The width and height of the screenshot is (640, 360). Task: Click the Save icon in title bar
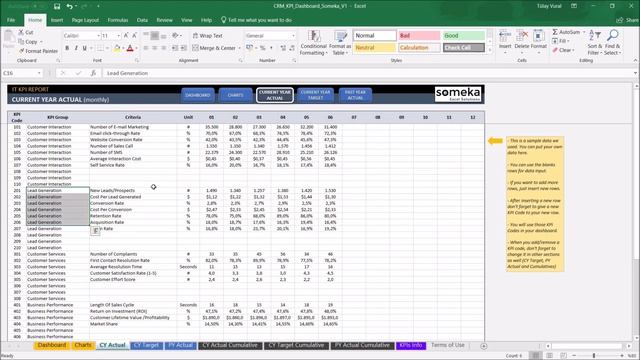(x=57, y=6)
